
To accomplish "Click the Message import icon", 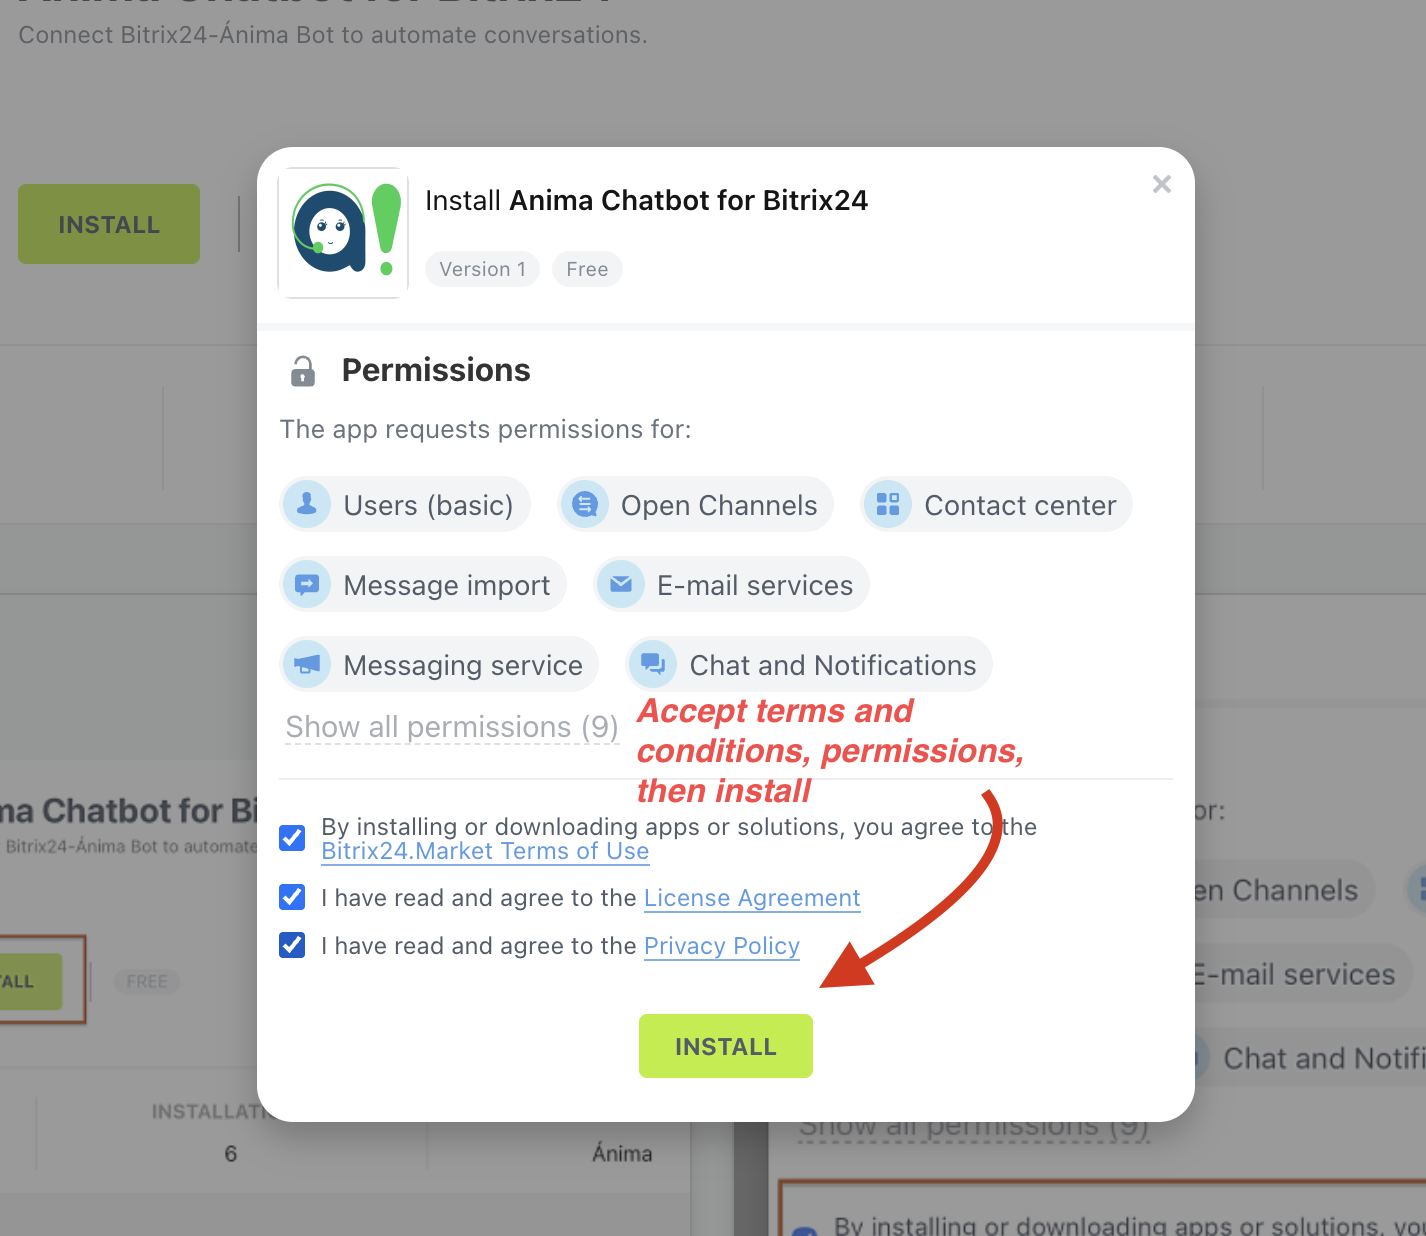I will [x=307, y=584].
